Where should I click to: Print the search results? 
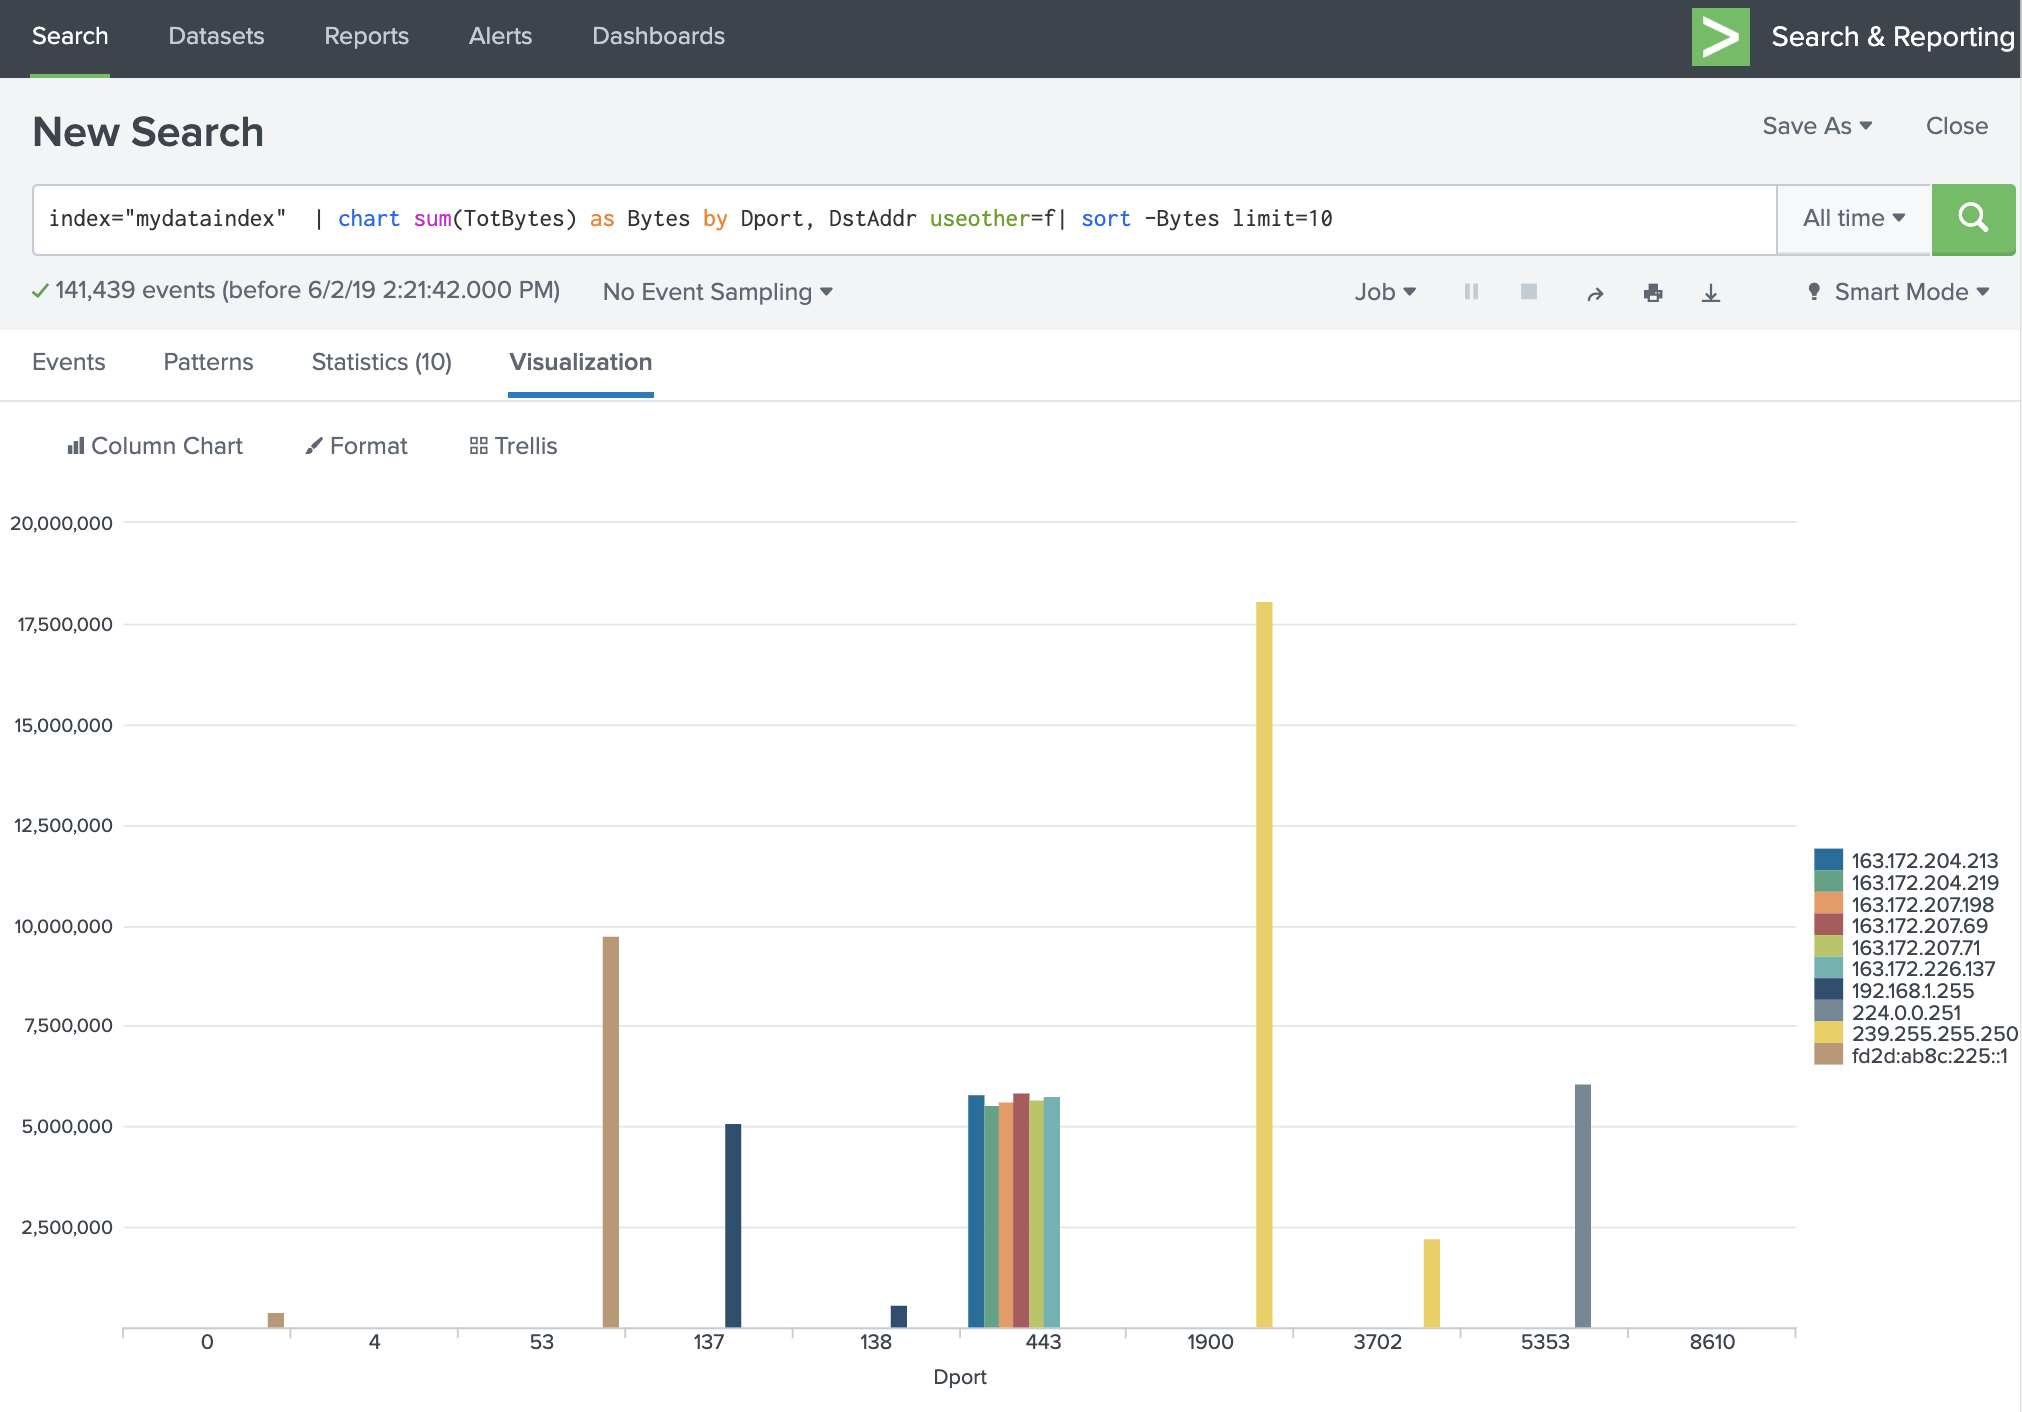coord(1653,291)
